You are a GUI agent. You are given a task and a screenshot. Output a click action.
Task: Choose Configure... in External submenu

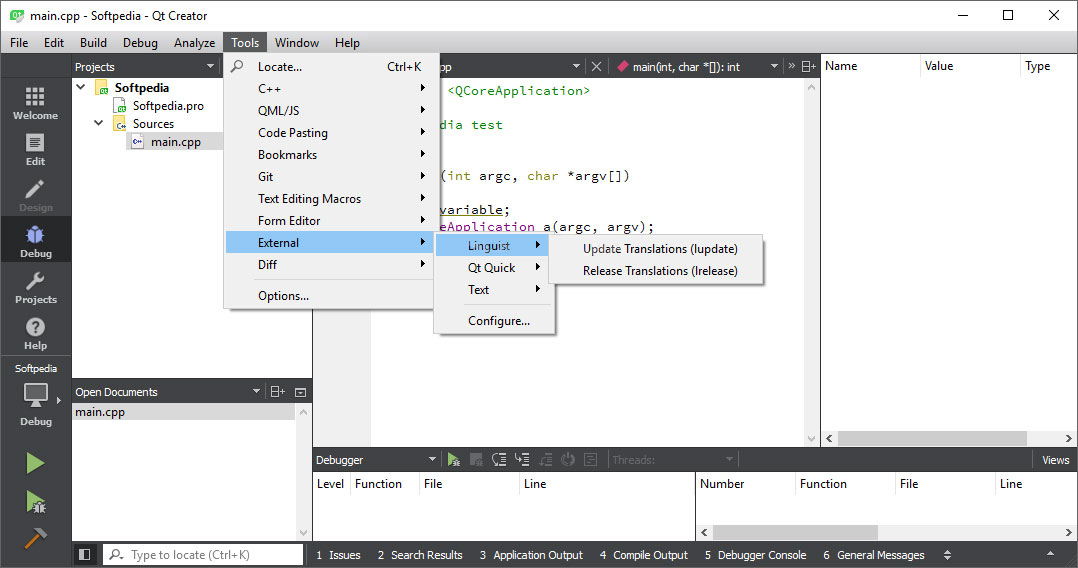point(498,321)
